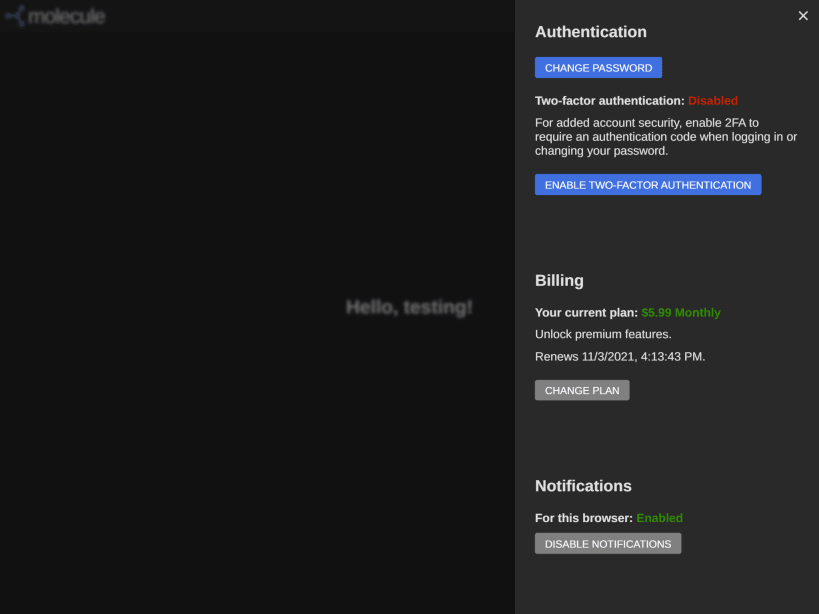Click the Notifications section heading
The height and width of the screenshot is (614, 819).
[x=583, y=486]
